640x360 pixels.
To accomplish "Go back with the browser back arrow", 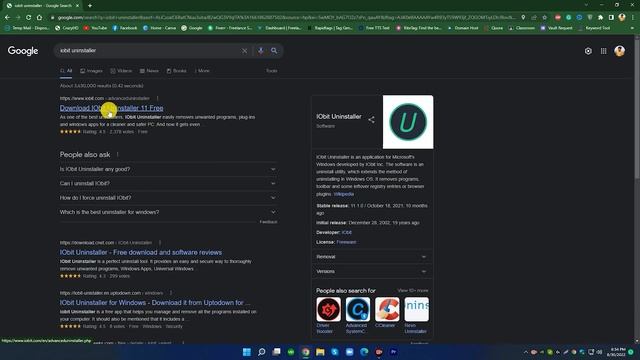I will tap(7, 18).
